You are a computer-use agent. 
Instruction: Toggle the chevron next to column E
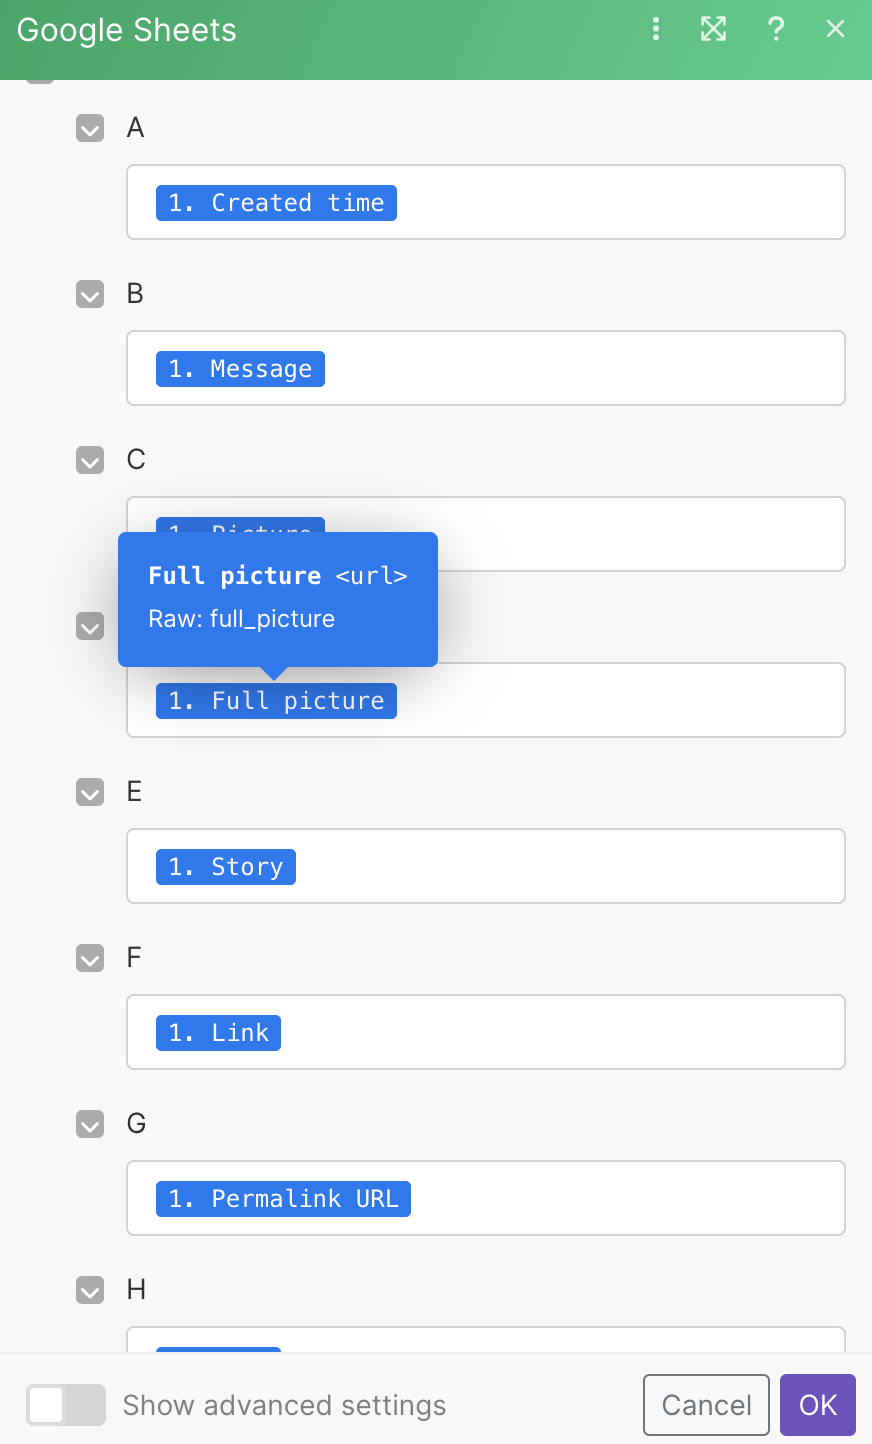[x=90, y=792]
